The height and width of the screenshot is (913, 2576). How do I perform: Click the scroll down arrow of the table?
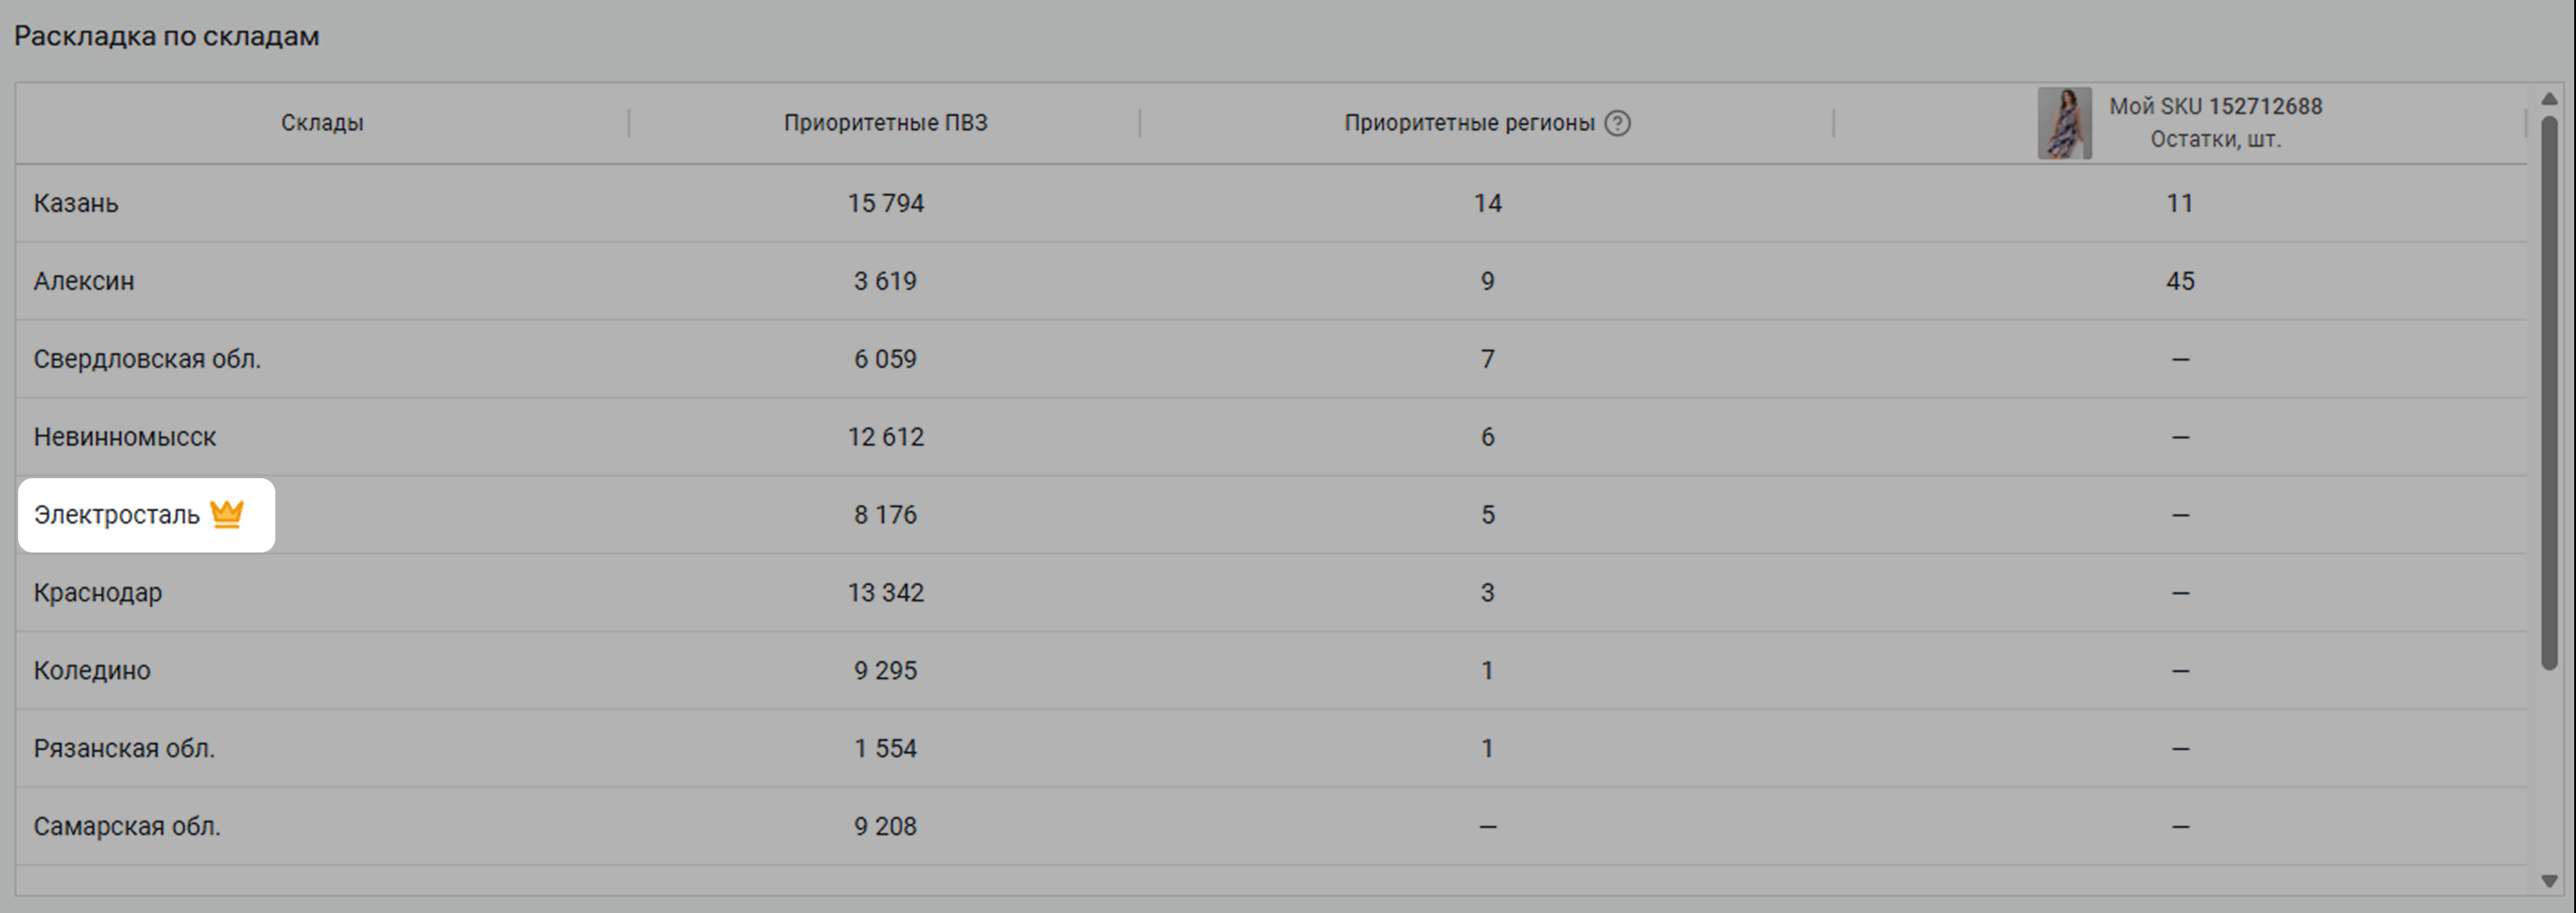coord(2549,881)
